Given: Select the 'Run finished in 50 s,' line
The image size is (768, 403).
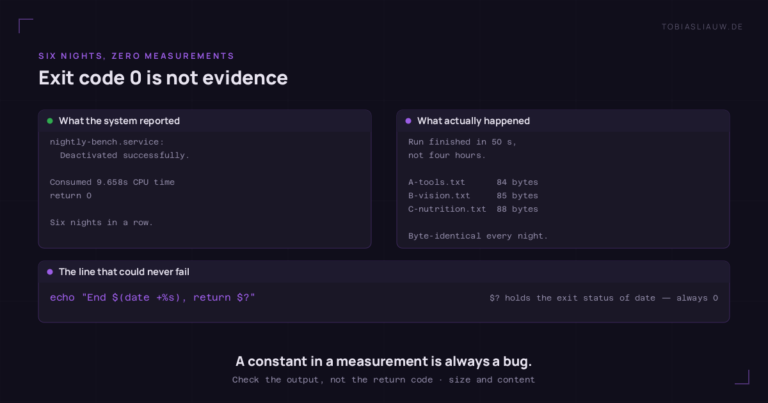Looking at the screenshot, I should [x=462, y=142].
